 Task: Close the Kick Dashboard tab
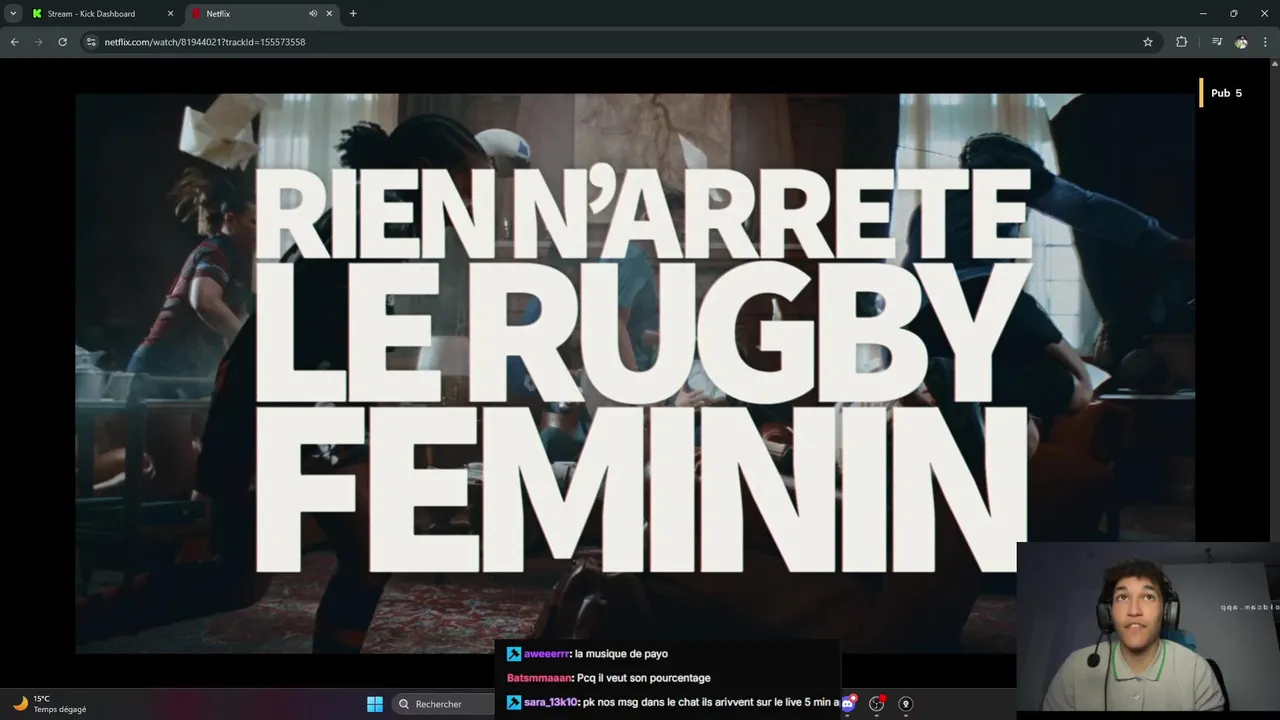tap(170, 13)
